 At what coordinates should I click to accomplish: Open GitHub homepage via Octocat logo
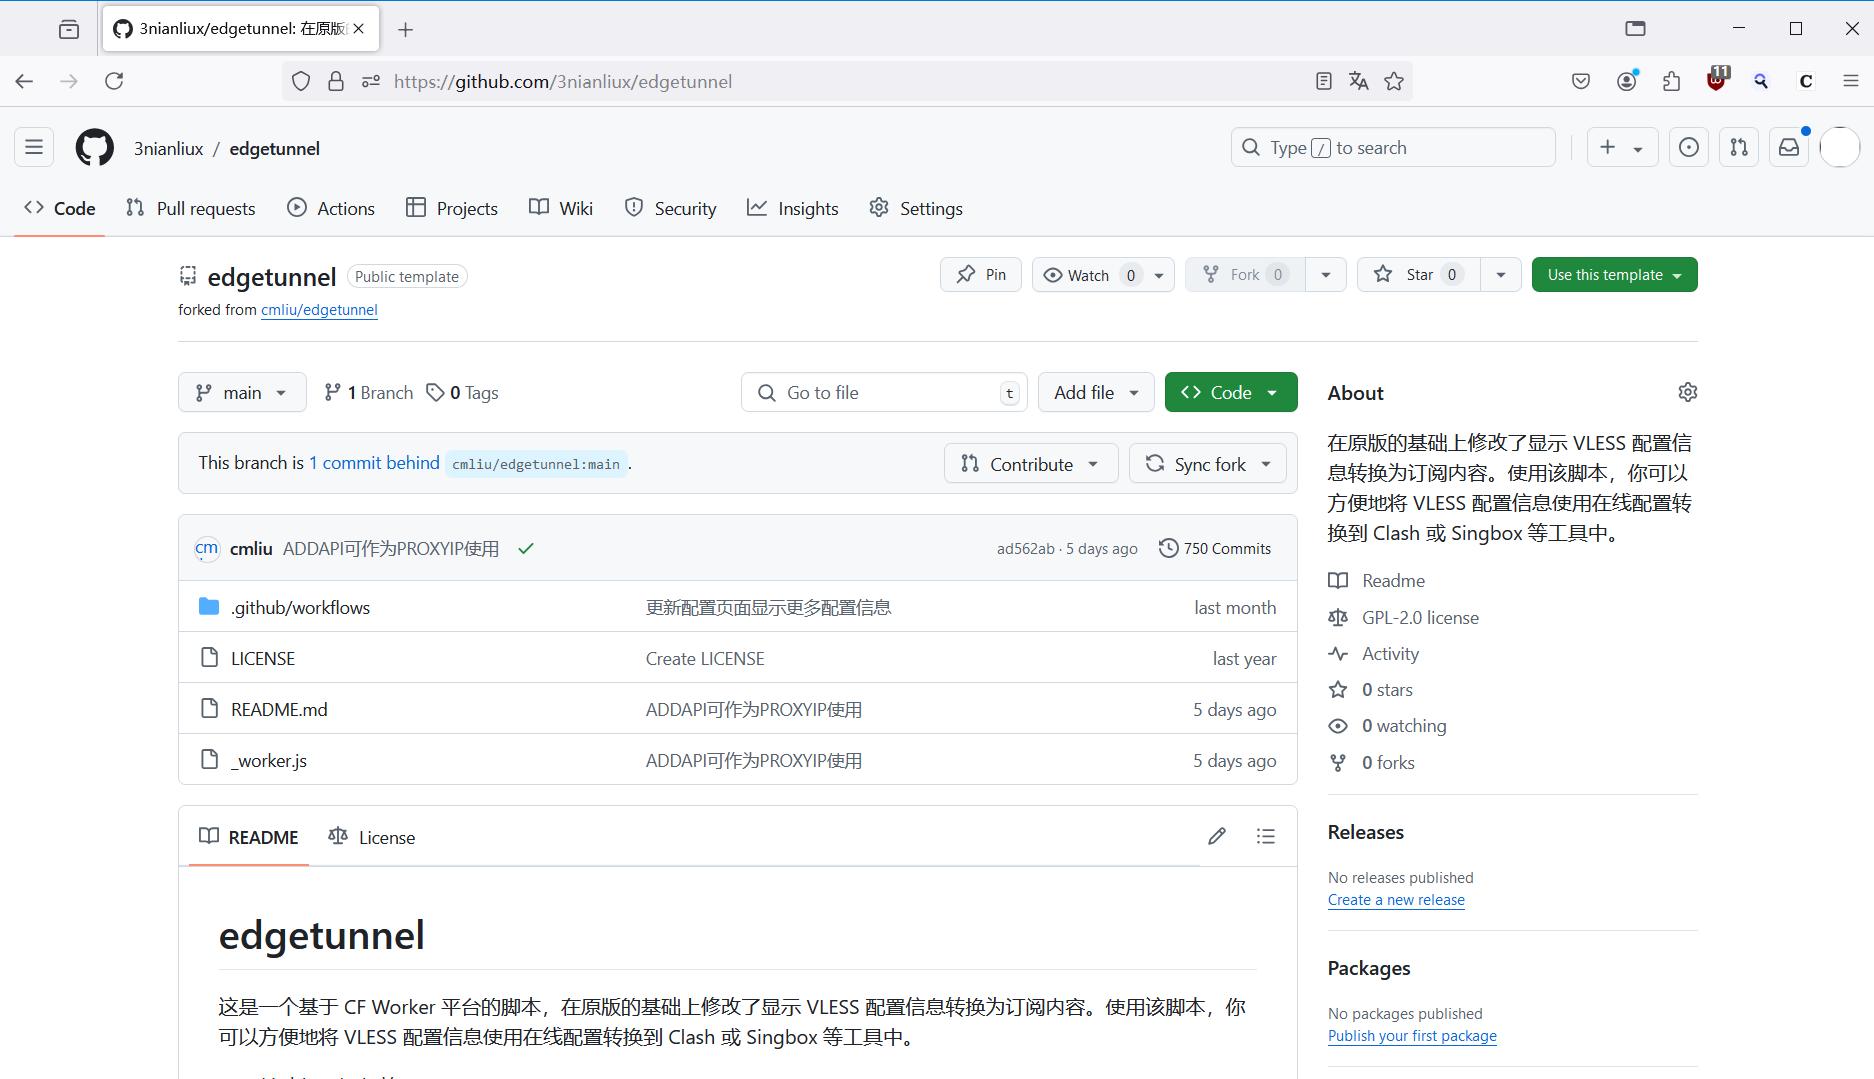click(x=95, y=148)
